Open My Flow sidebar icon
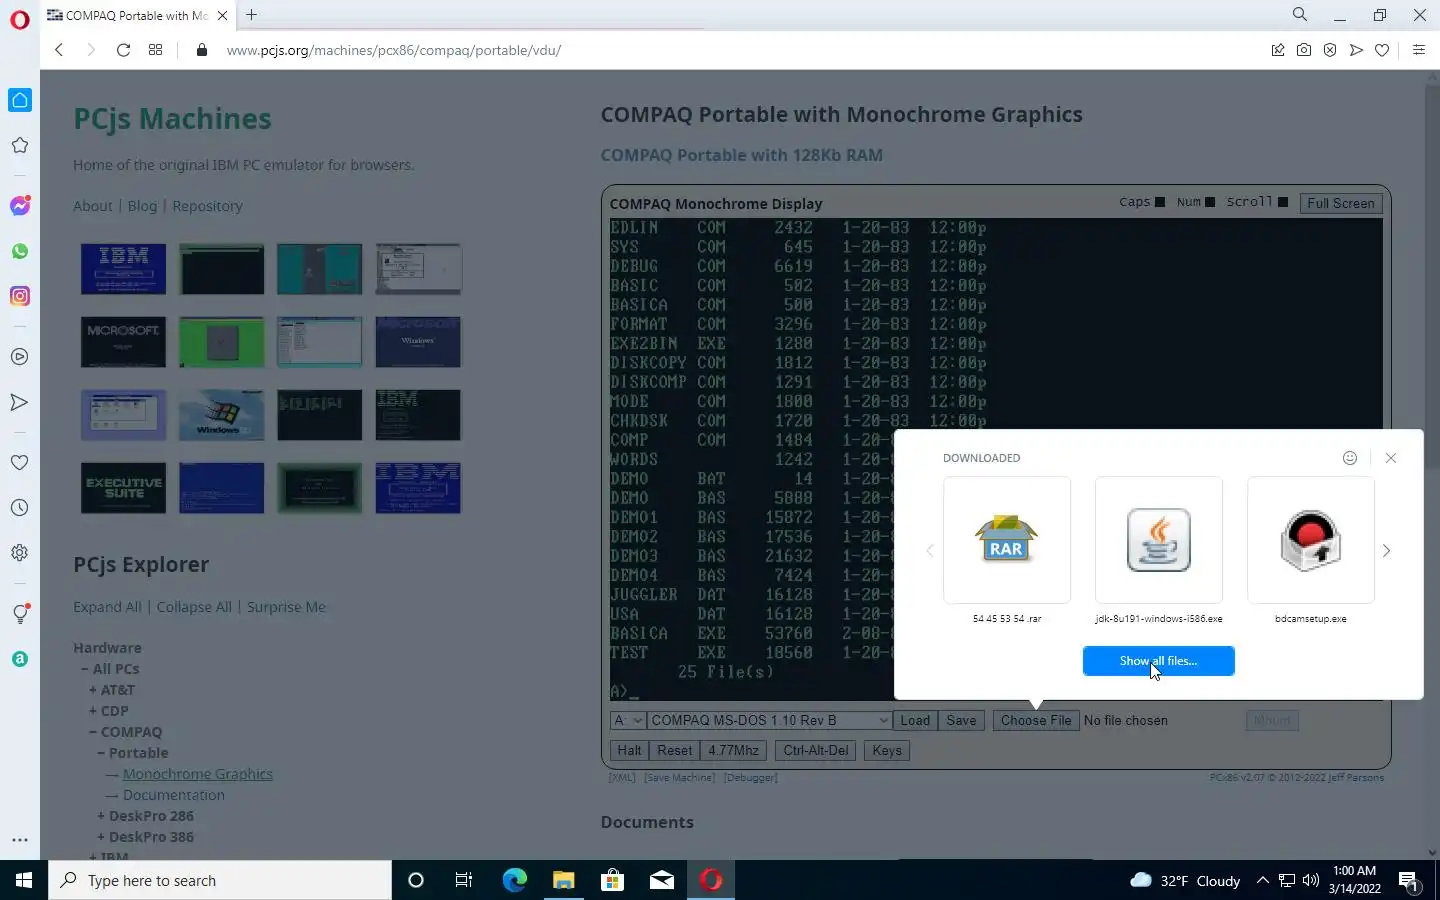Image resolution: width=1440 pixels, height=900 pixels. (x=20, y=402)
